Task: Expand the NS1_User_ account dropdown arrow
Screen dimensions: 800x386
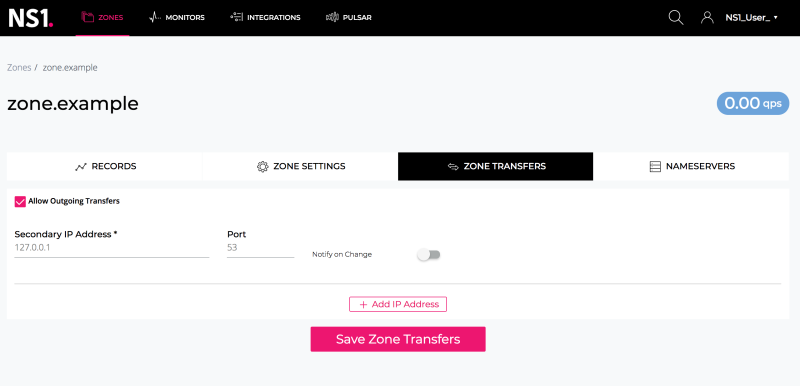Action: click(x=776, y=17)
